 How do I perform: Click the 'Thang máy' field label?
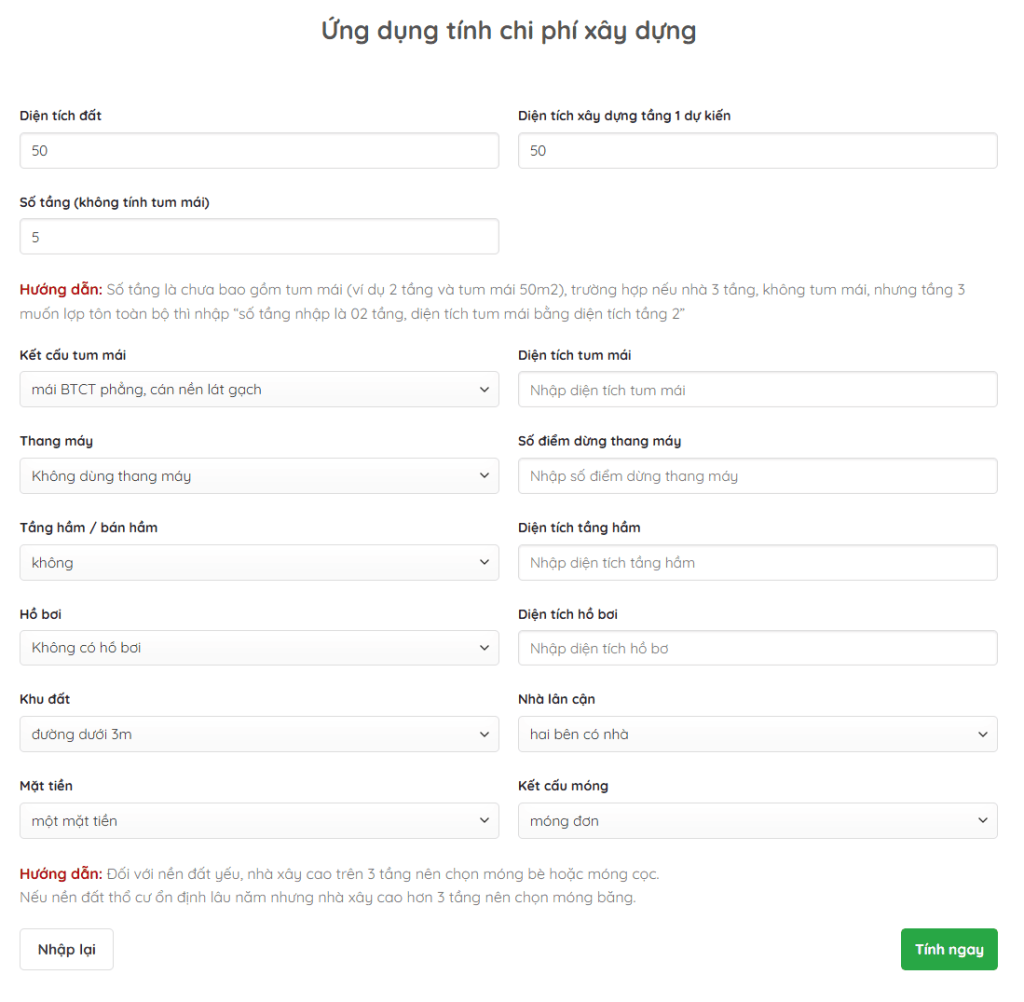click(x=56, y=441)
